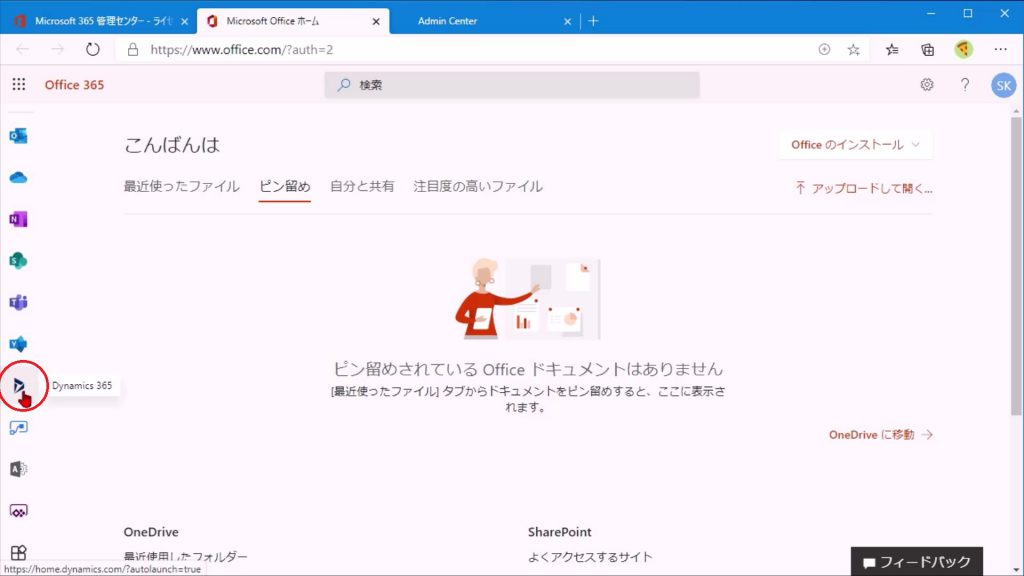Screen dimensions: 1024x576
Task: Open OneDrive from the sidebar
Action: coord(18,178)
